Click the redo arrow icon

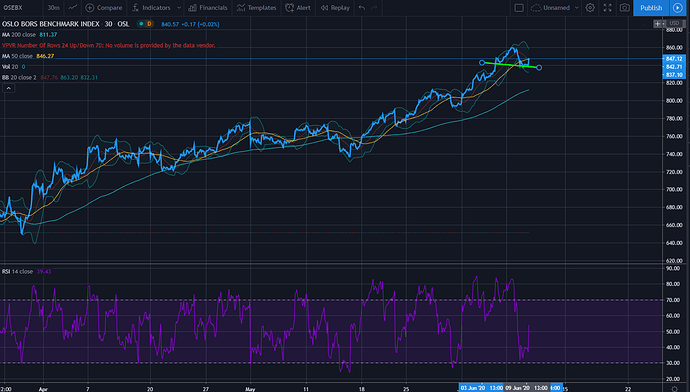[x=374, y=7]
